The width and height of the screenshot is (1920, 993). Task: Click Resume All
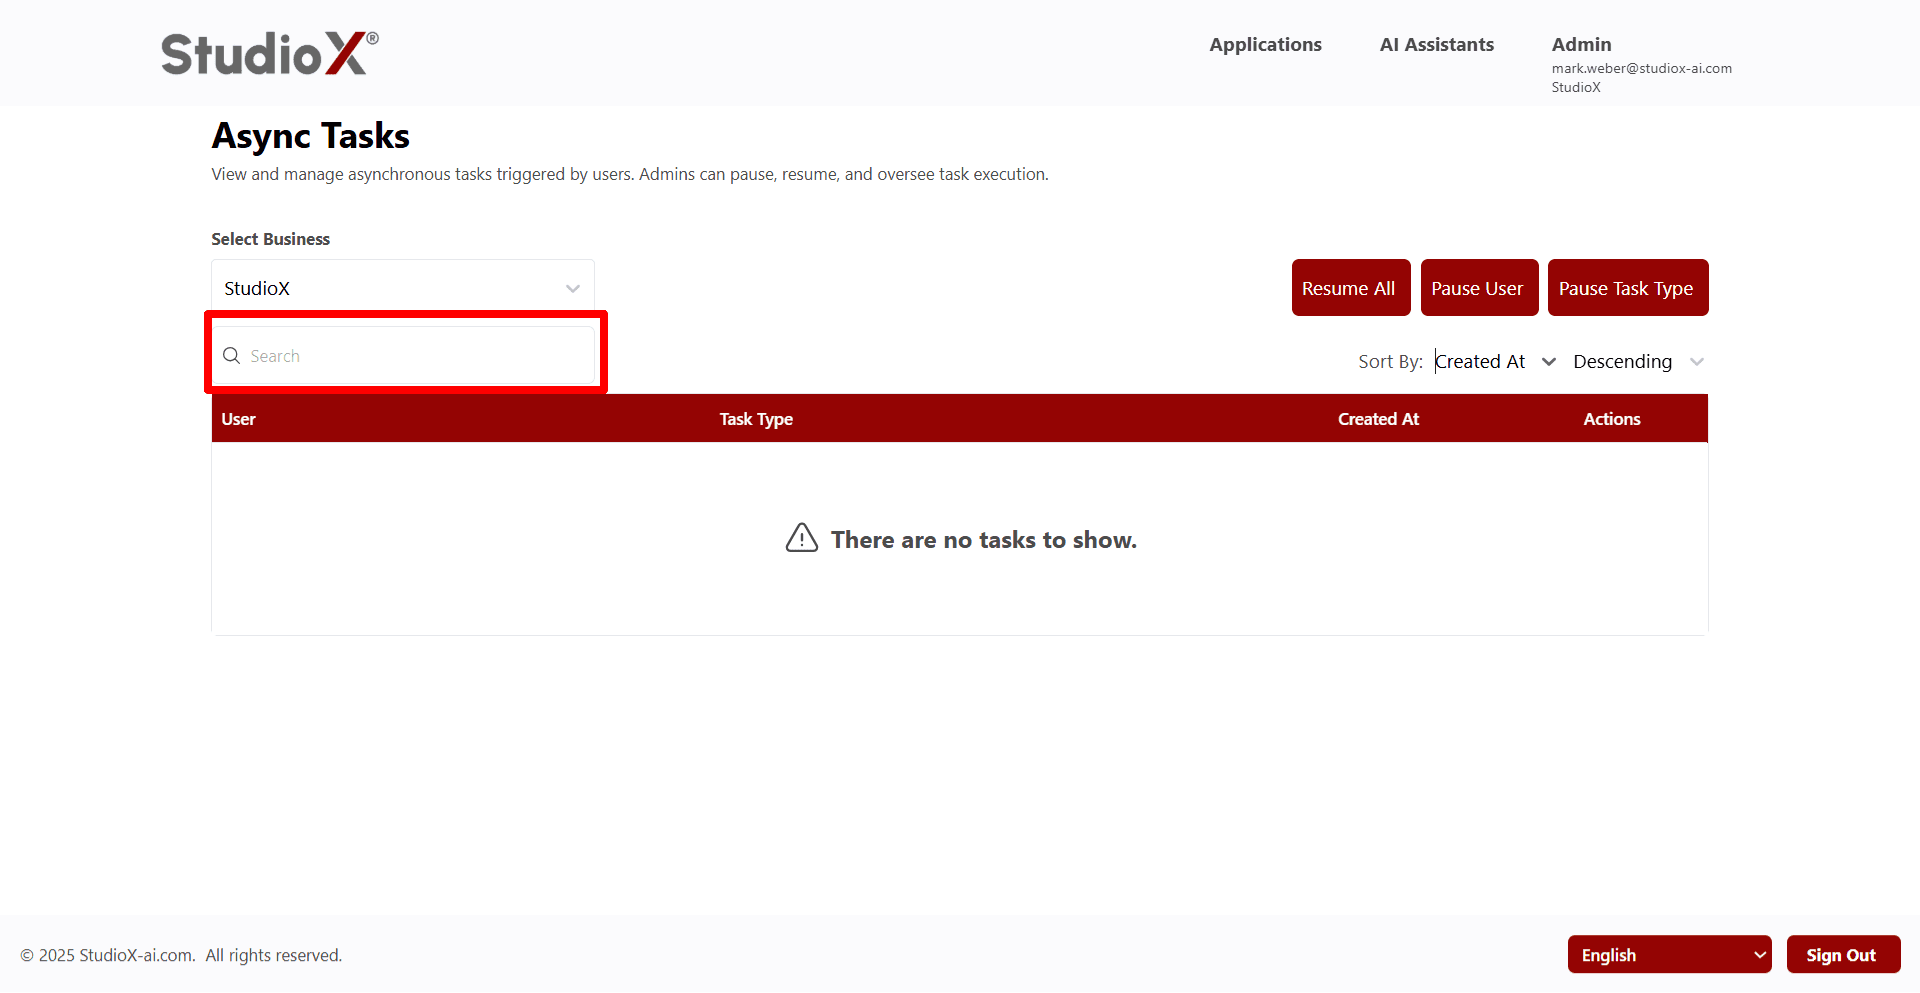(1350, 287)
